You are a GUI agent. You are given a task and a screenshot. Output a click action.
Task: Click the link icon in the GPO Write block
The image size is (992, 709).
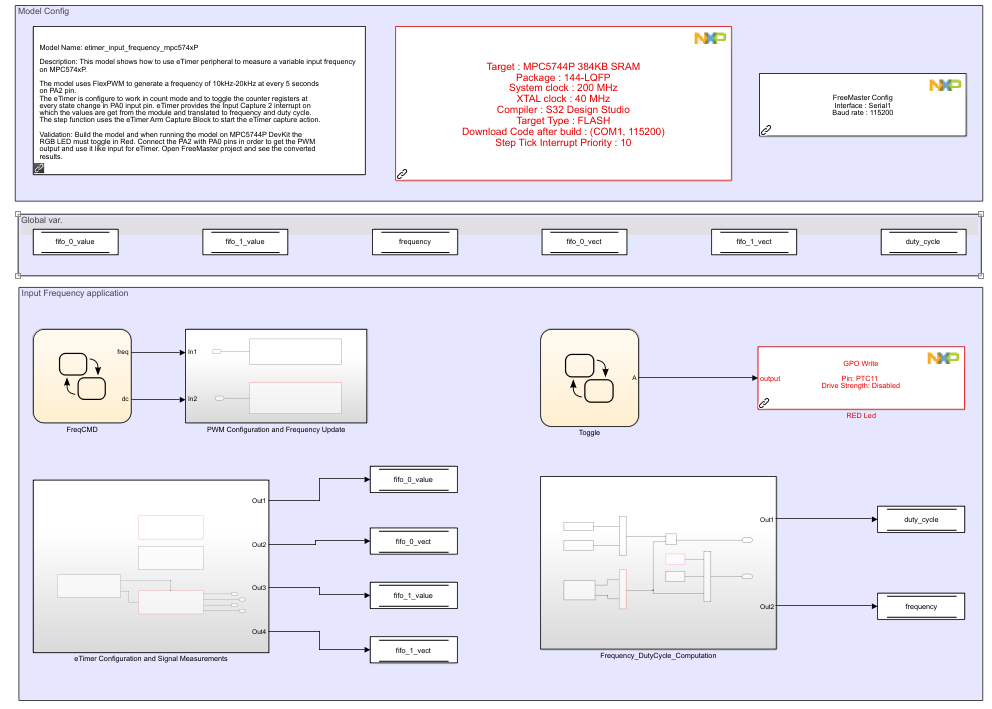(764, 403)
